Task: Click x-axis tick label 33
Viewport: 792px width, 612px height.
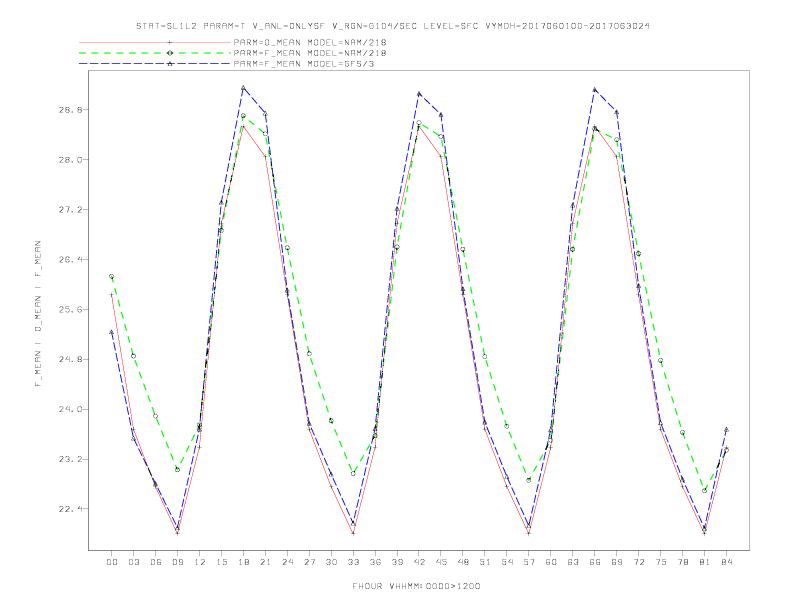Action: [x=353, y=562]
